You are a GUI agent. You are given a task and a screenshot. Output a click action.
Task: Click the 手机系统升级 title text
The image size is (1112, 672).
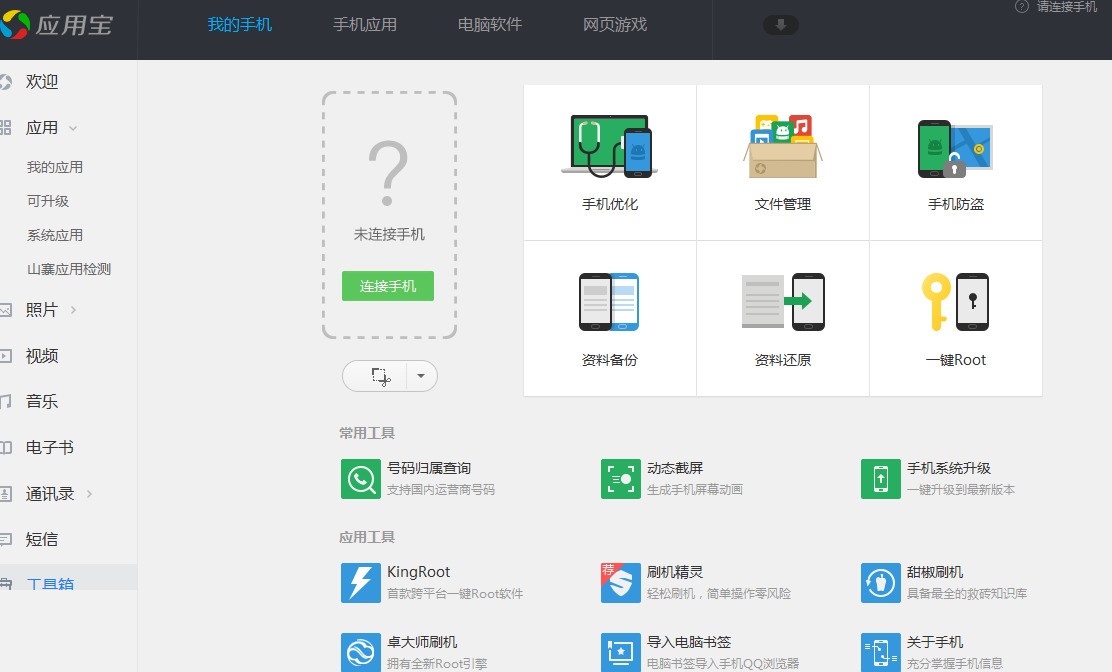[x=949, y=469]
